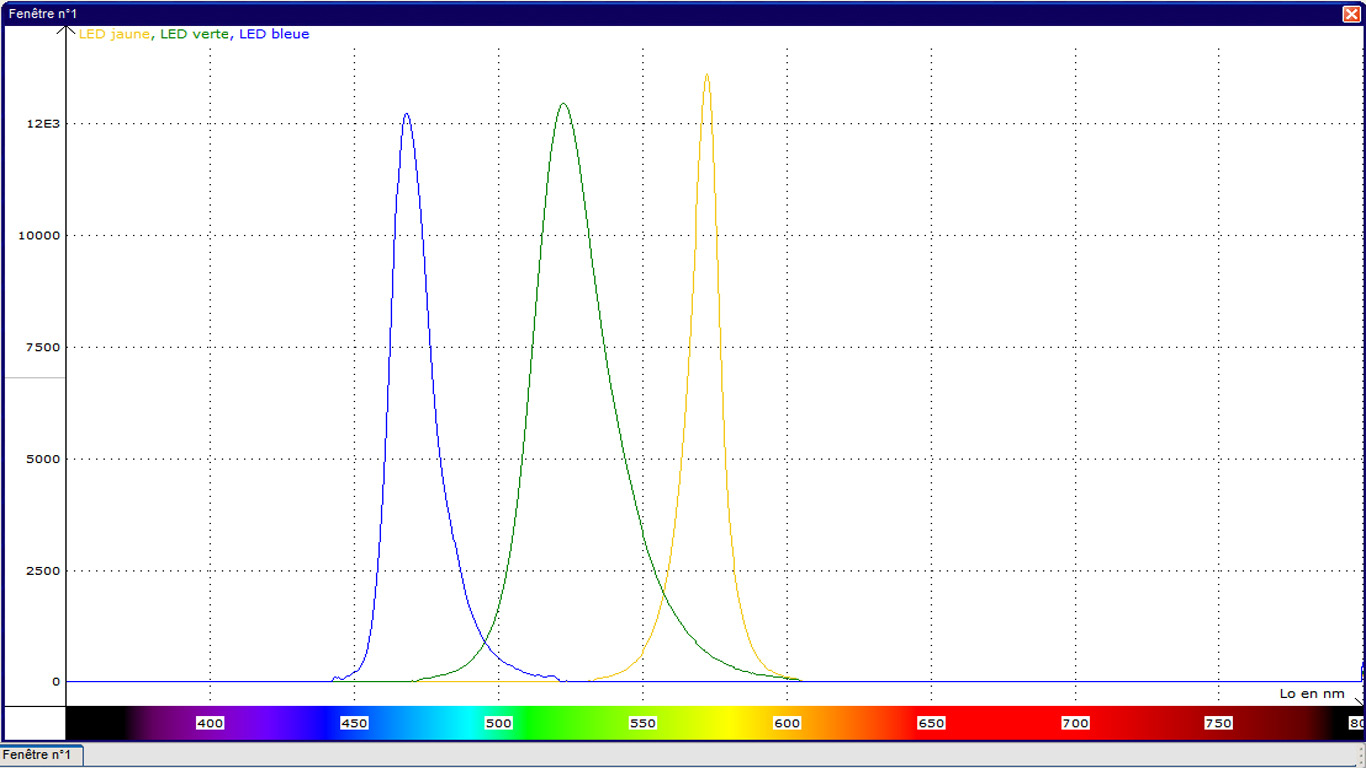Click the Lo en nm axis label
The height and width of the screenshot is (768, 1366).
coord(1312,693)
